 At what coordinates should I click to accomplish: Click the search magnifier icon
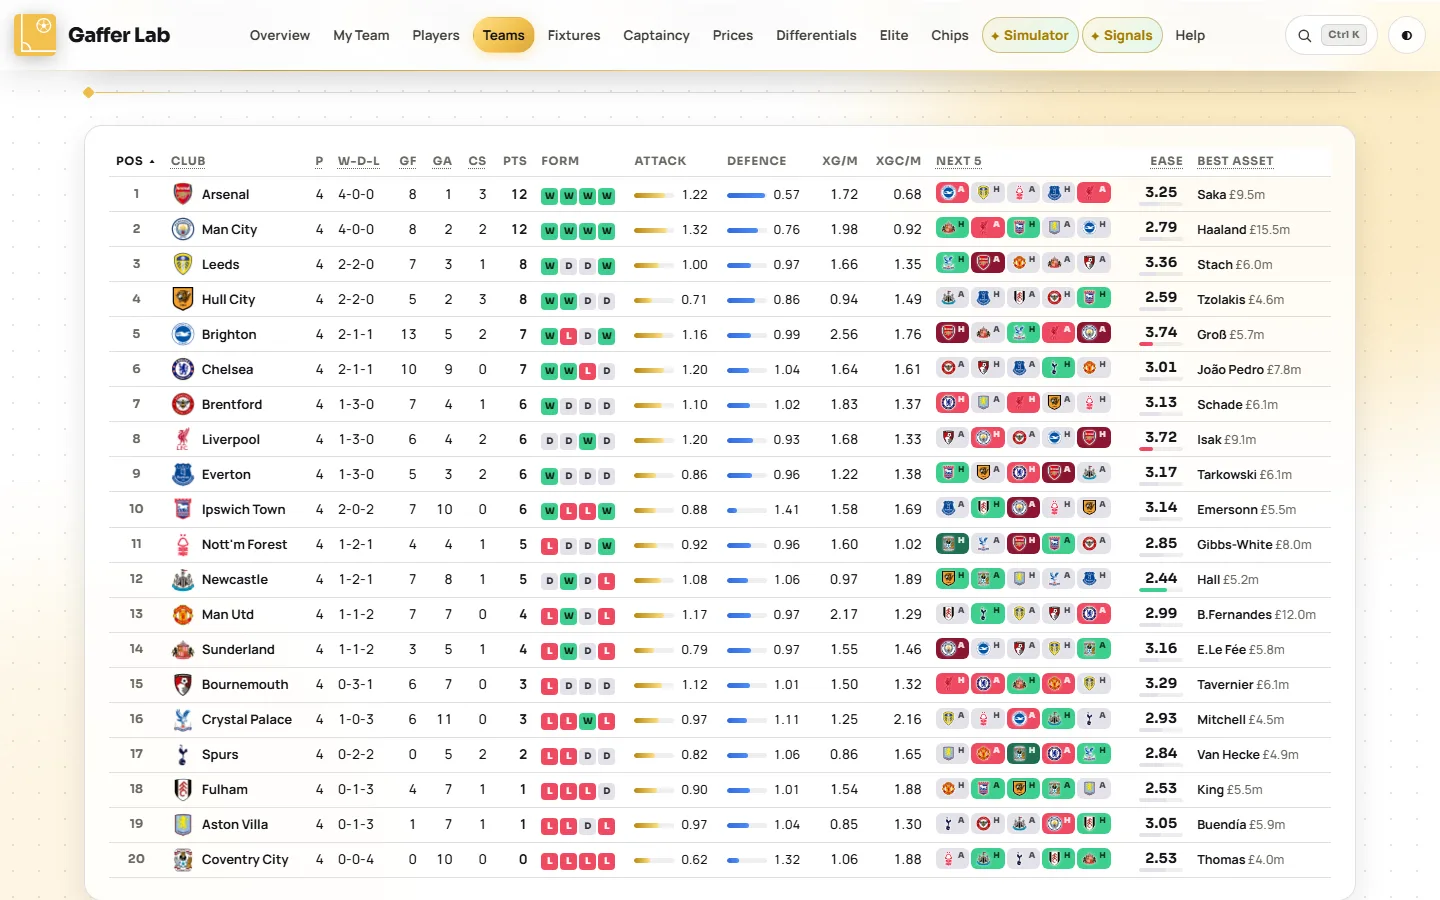tap(1304, 36)
